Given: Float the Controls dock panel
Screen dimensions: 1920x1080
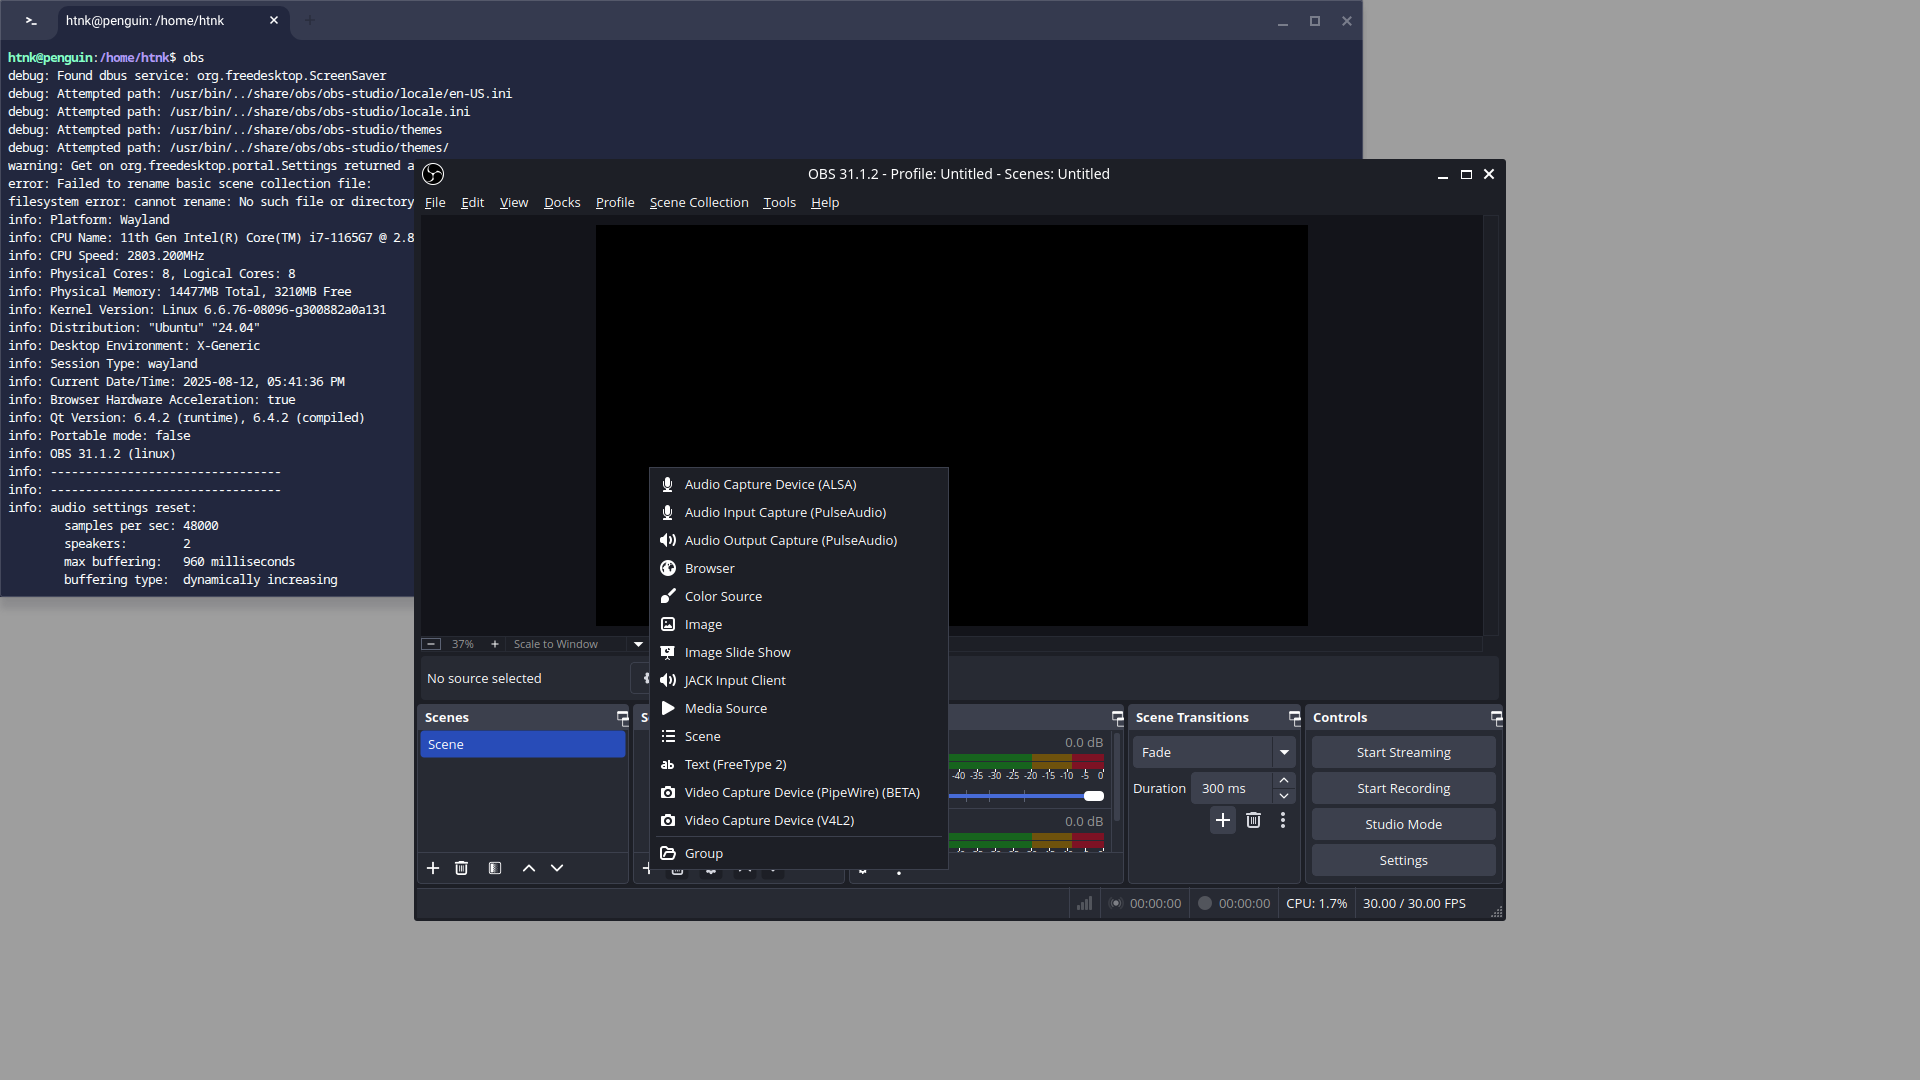Looking at the screenshot, I should 1496,718.
